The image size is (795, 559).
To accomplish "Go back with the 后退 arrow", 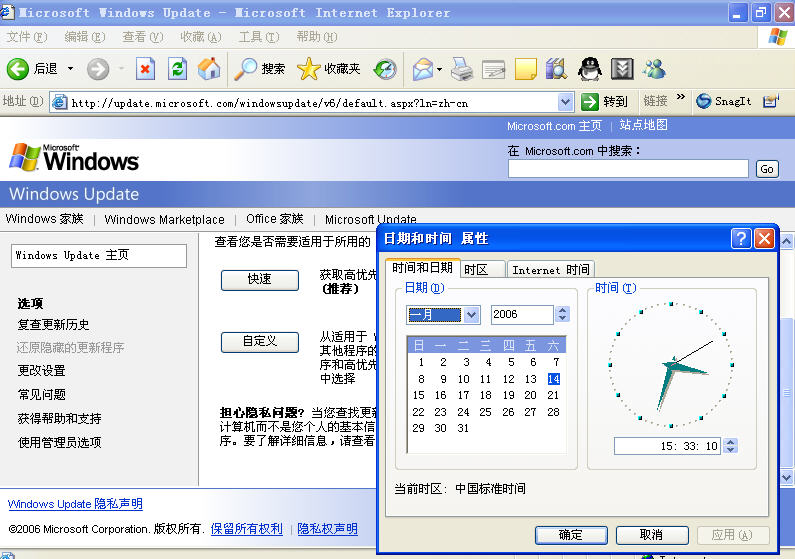I will [18, 69].
